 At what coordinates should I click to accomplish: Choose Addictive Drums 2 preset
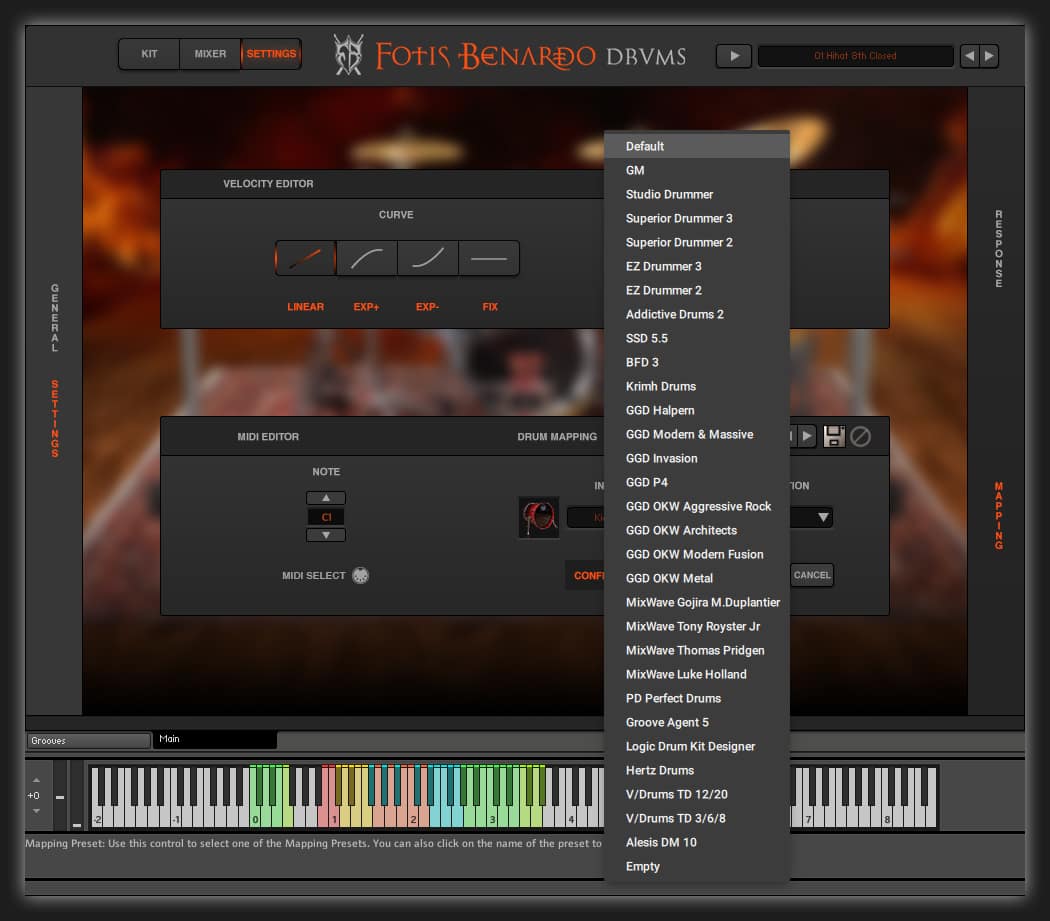(x=696, y=314)
